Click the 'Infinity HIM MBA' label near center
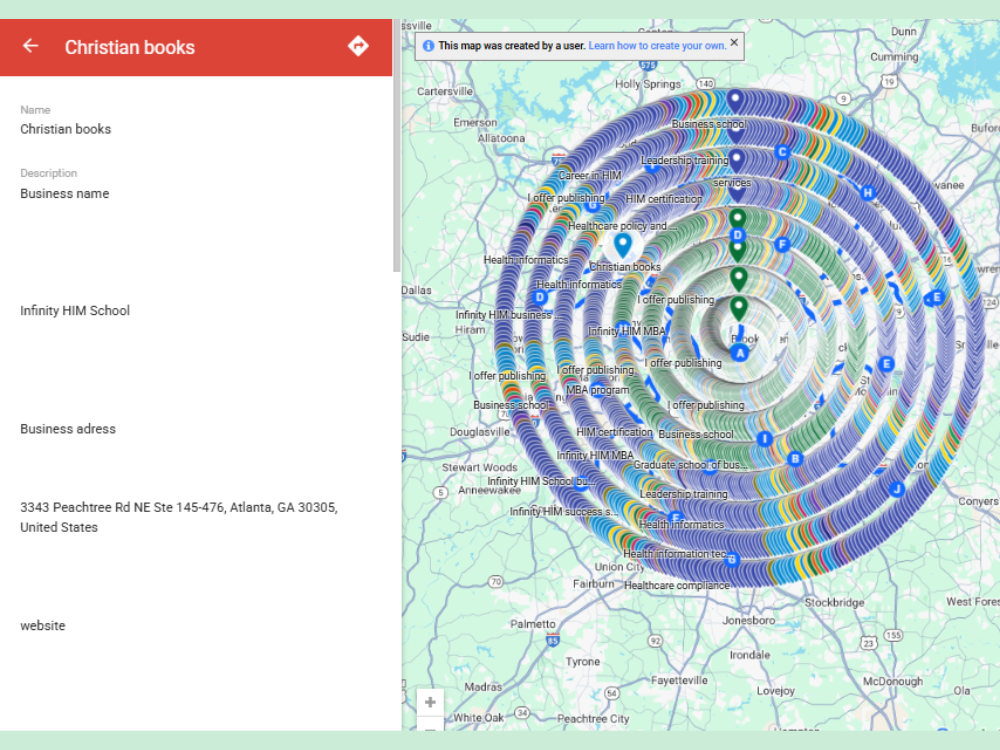 pyautogui.click(x=626, y=331)
